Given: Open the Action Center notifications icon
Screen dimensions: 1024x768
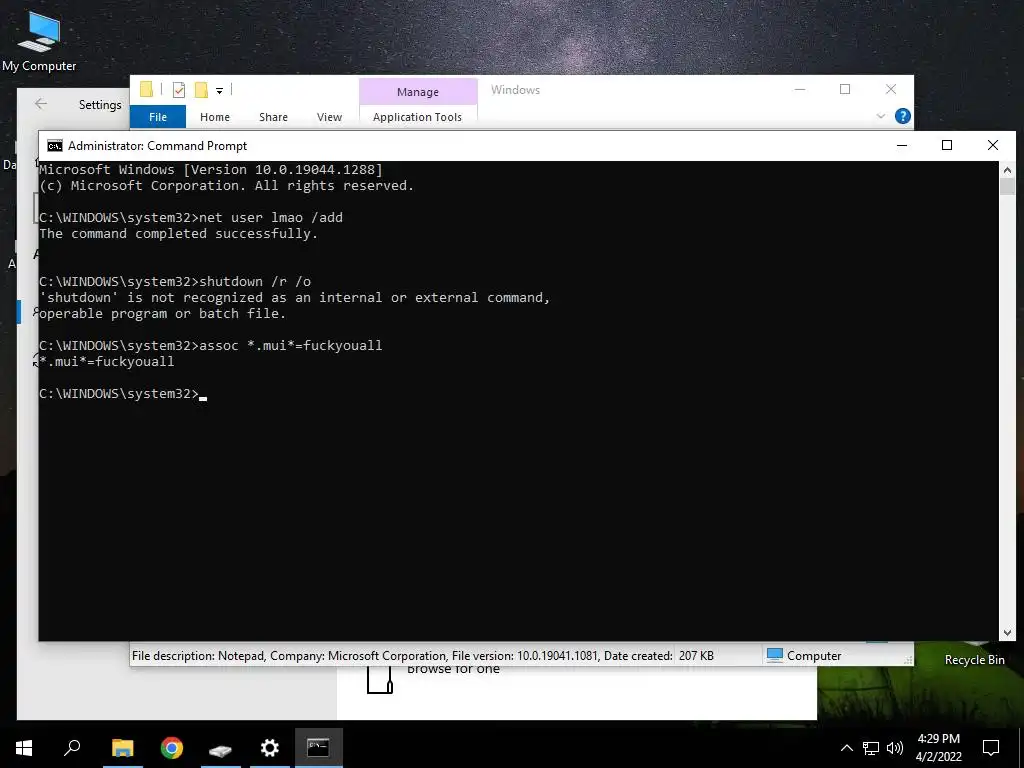Looking at the screenshot, I should pyautogui.click(x=991, y=748).
